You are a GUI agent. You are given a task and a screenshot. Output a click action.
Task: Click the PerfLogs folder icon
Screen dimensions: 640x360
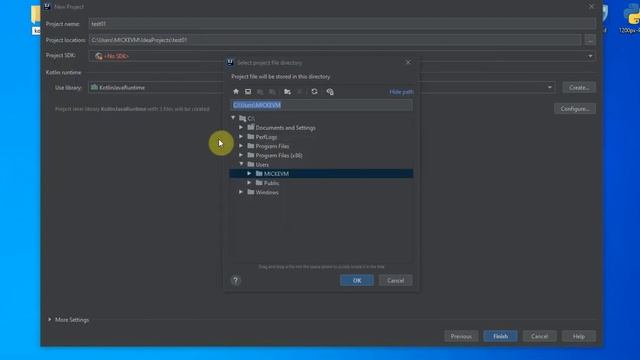(x=251, y=137)
